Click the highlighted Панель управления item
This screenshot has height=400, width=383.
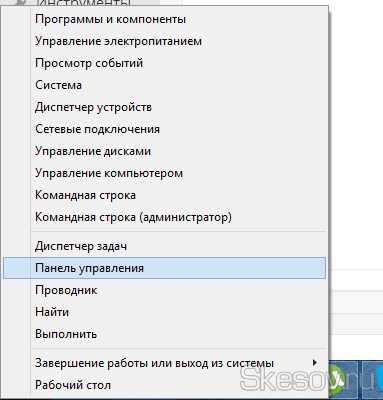[164, 268]
